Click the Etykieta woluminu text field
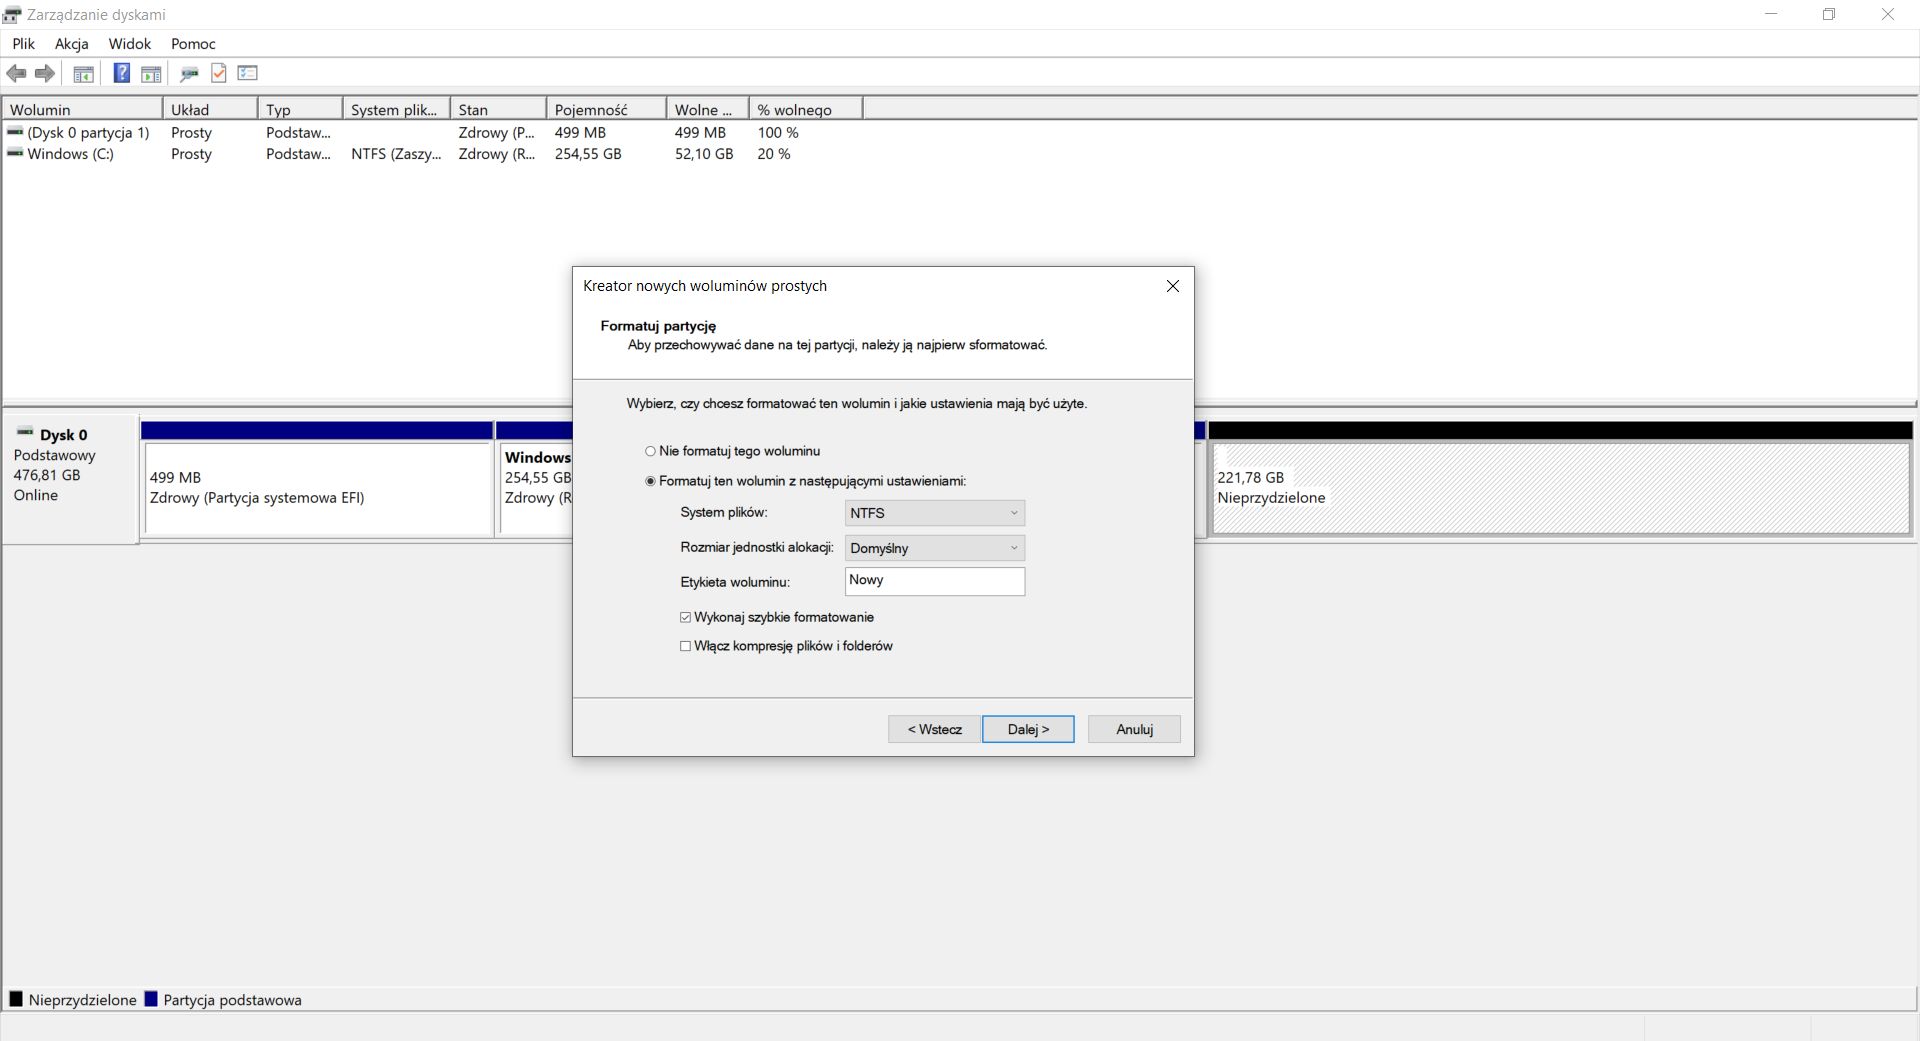The height and width of the screenshot is (1041, 1920). coord(934,581)
